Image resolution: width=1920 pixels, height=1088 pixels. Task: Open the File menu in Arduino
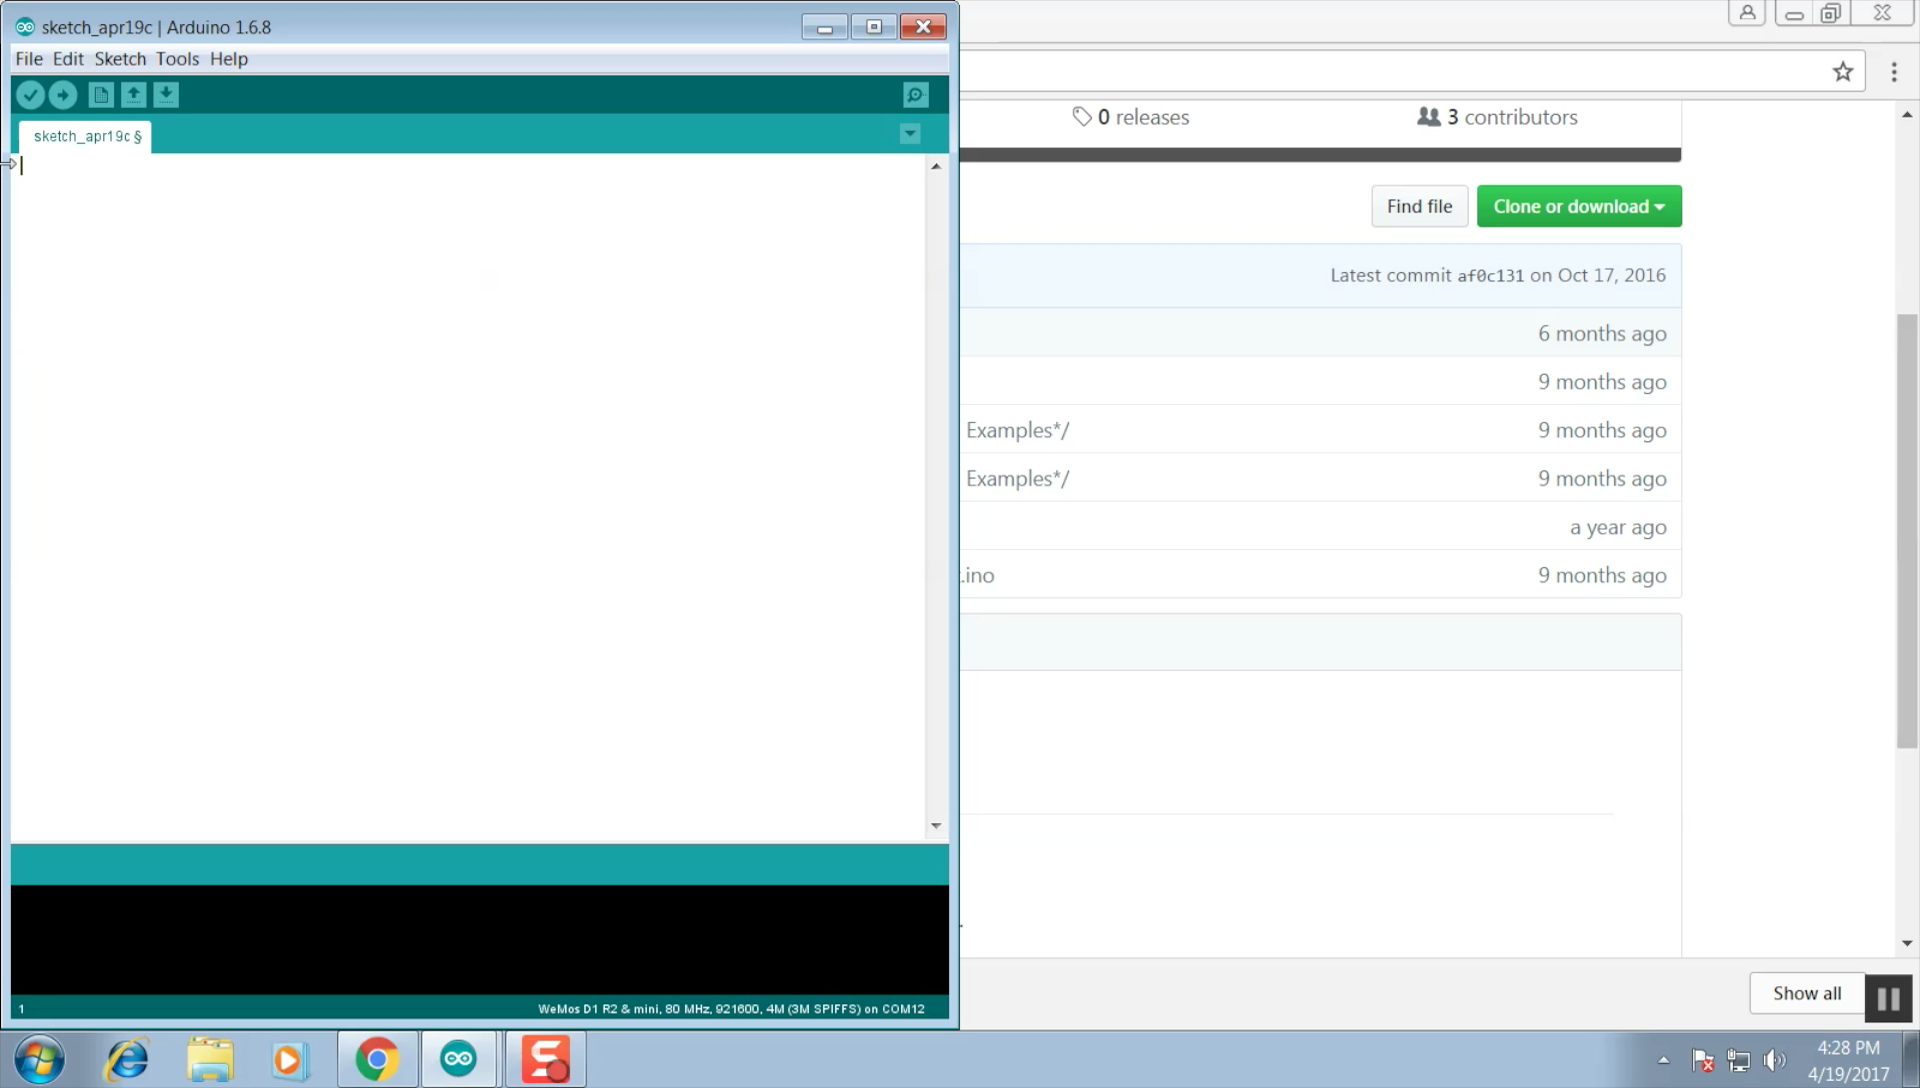(x=29, y=59)
